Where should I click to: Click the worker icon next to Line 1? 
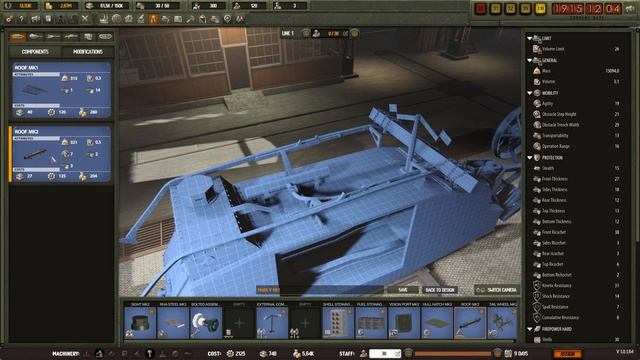point(317,33)
